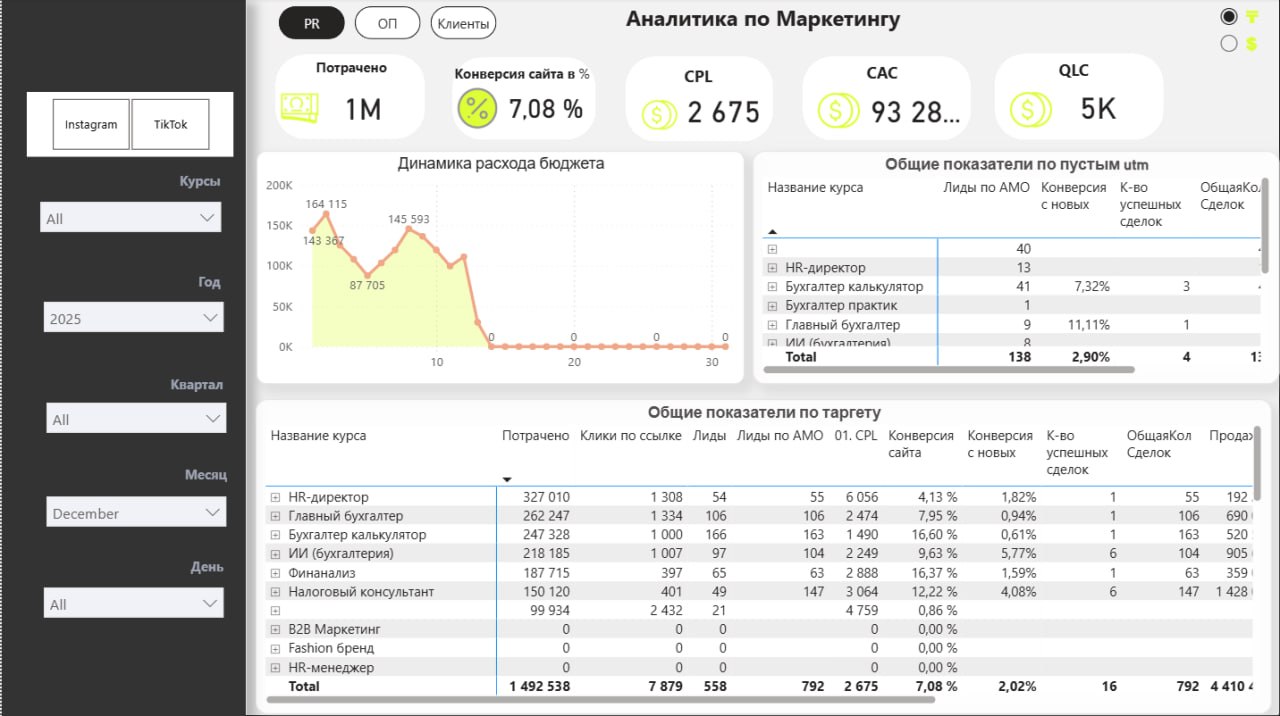Open the День dropdown
This screenshot has width=1280, height=716.
134,604
